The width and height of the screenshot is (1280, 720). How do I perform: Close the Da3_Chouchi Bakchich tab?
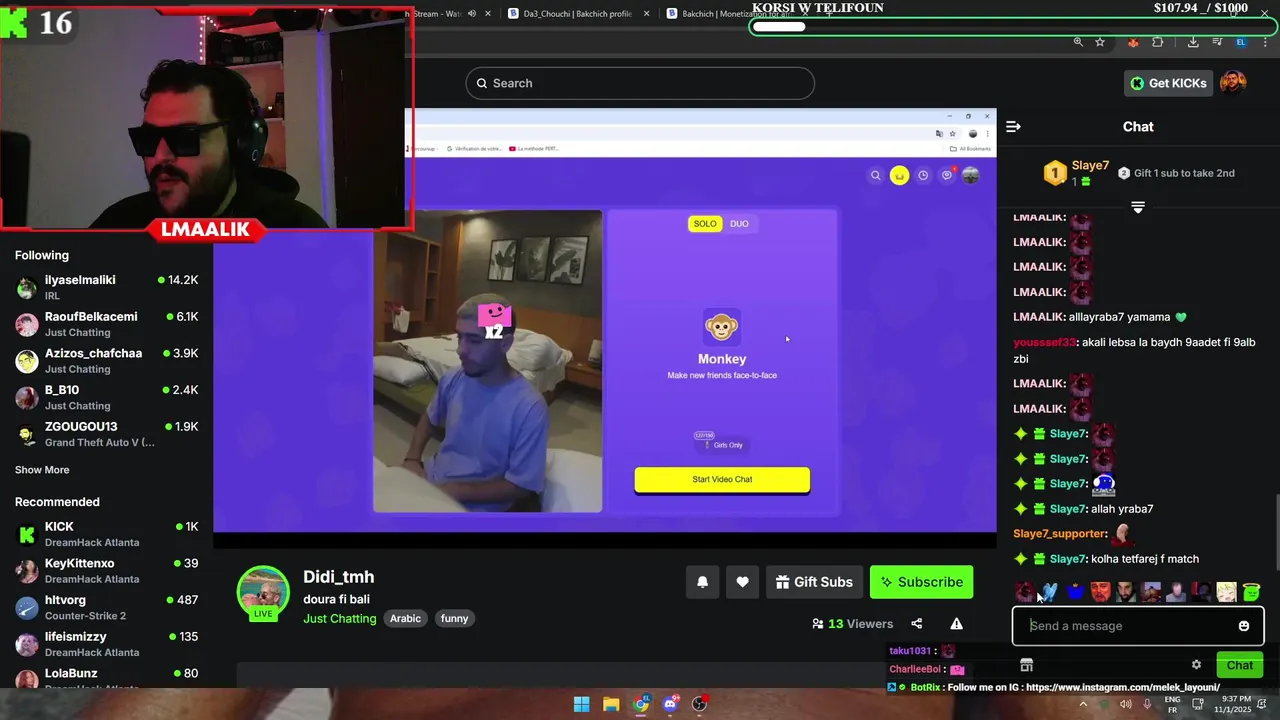[647, 14]
